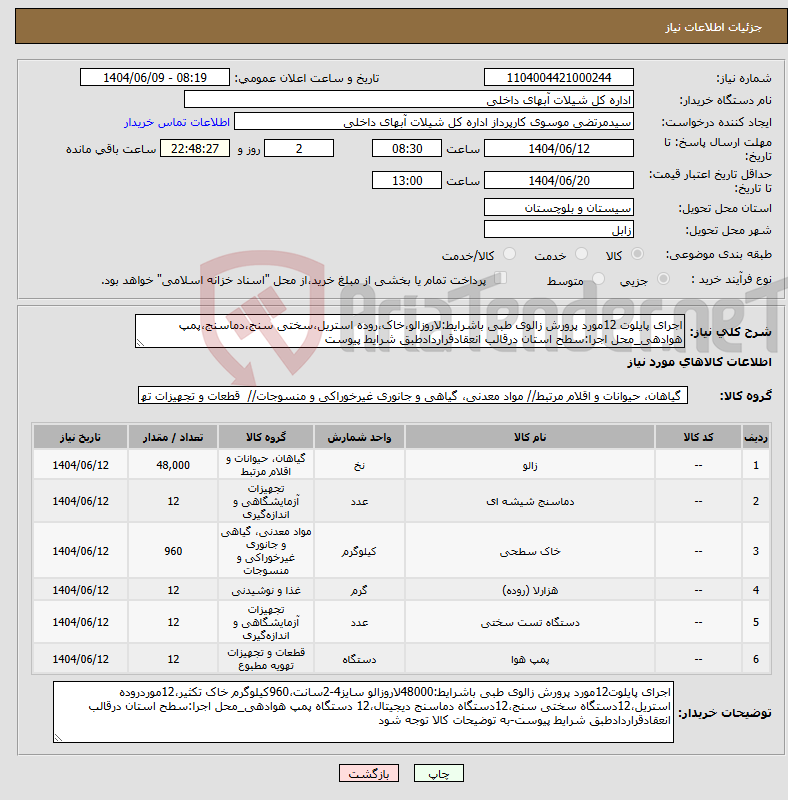Click the unit cell کیلوگرم
This screenshot has width=788, height=800.
(x=359, y=551)
